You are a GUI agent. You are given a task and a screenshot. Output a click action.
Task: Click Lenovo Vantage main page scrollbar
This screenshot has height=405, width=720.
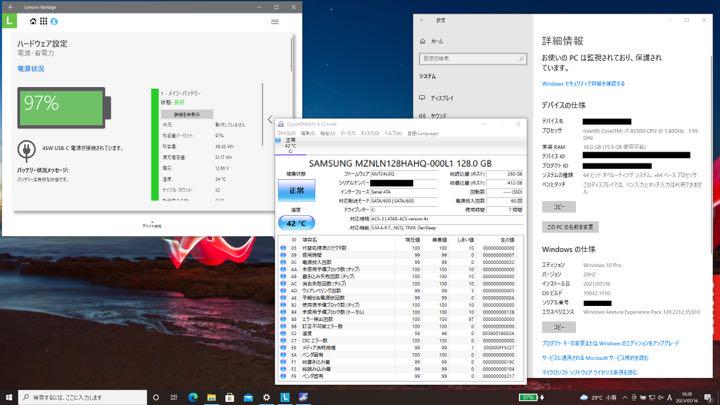292,55
